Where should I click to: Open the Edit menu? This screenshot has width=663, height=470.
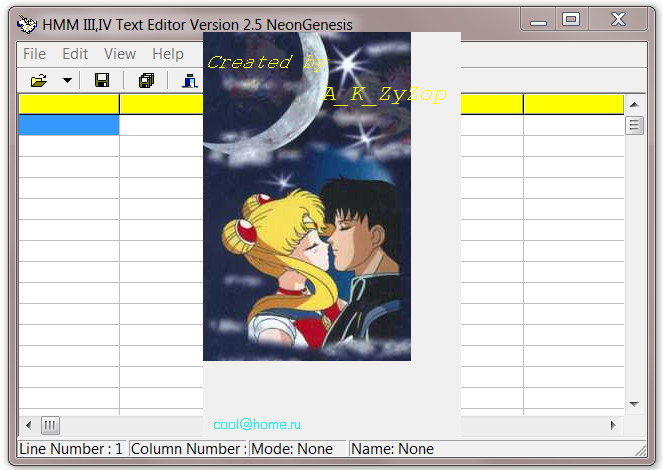pyautogui.click(x=75, y=54)
